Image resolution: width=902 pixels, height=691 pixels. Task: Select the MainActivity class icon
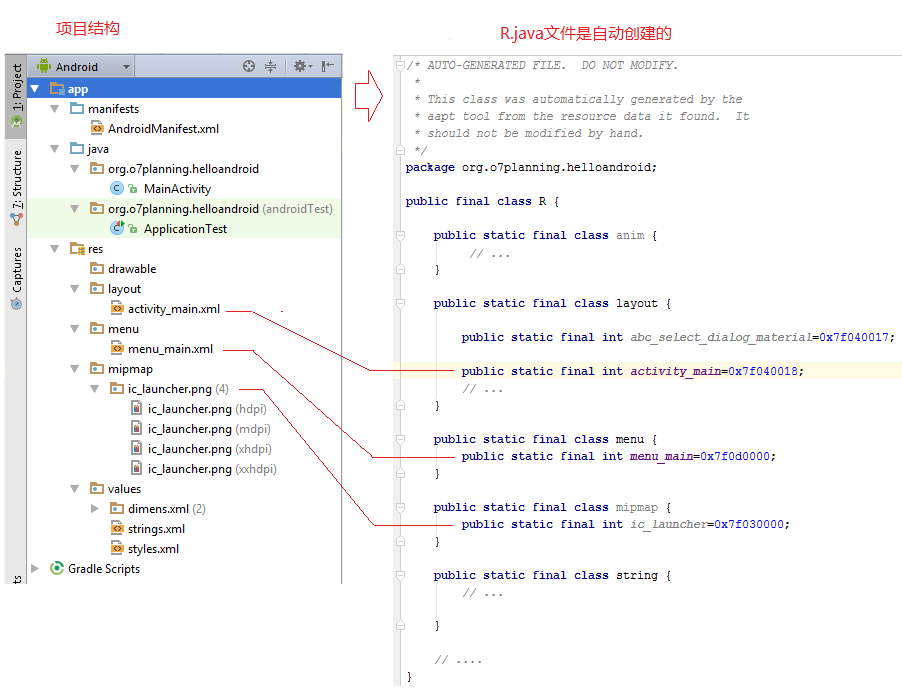(117, 189)
